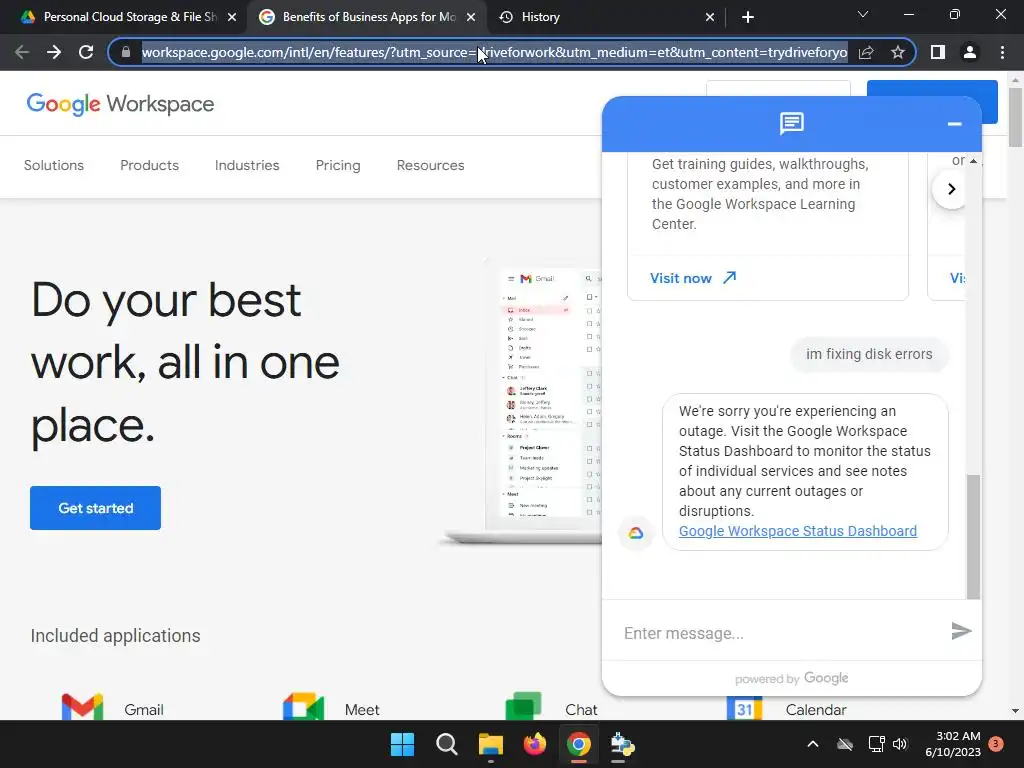1024x768 pixels.
Task: View site information lock icon
Action: (x=126, y=52)
